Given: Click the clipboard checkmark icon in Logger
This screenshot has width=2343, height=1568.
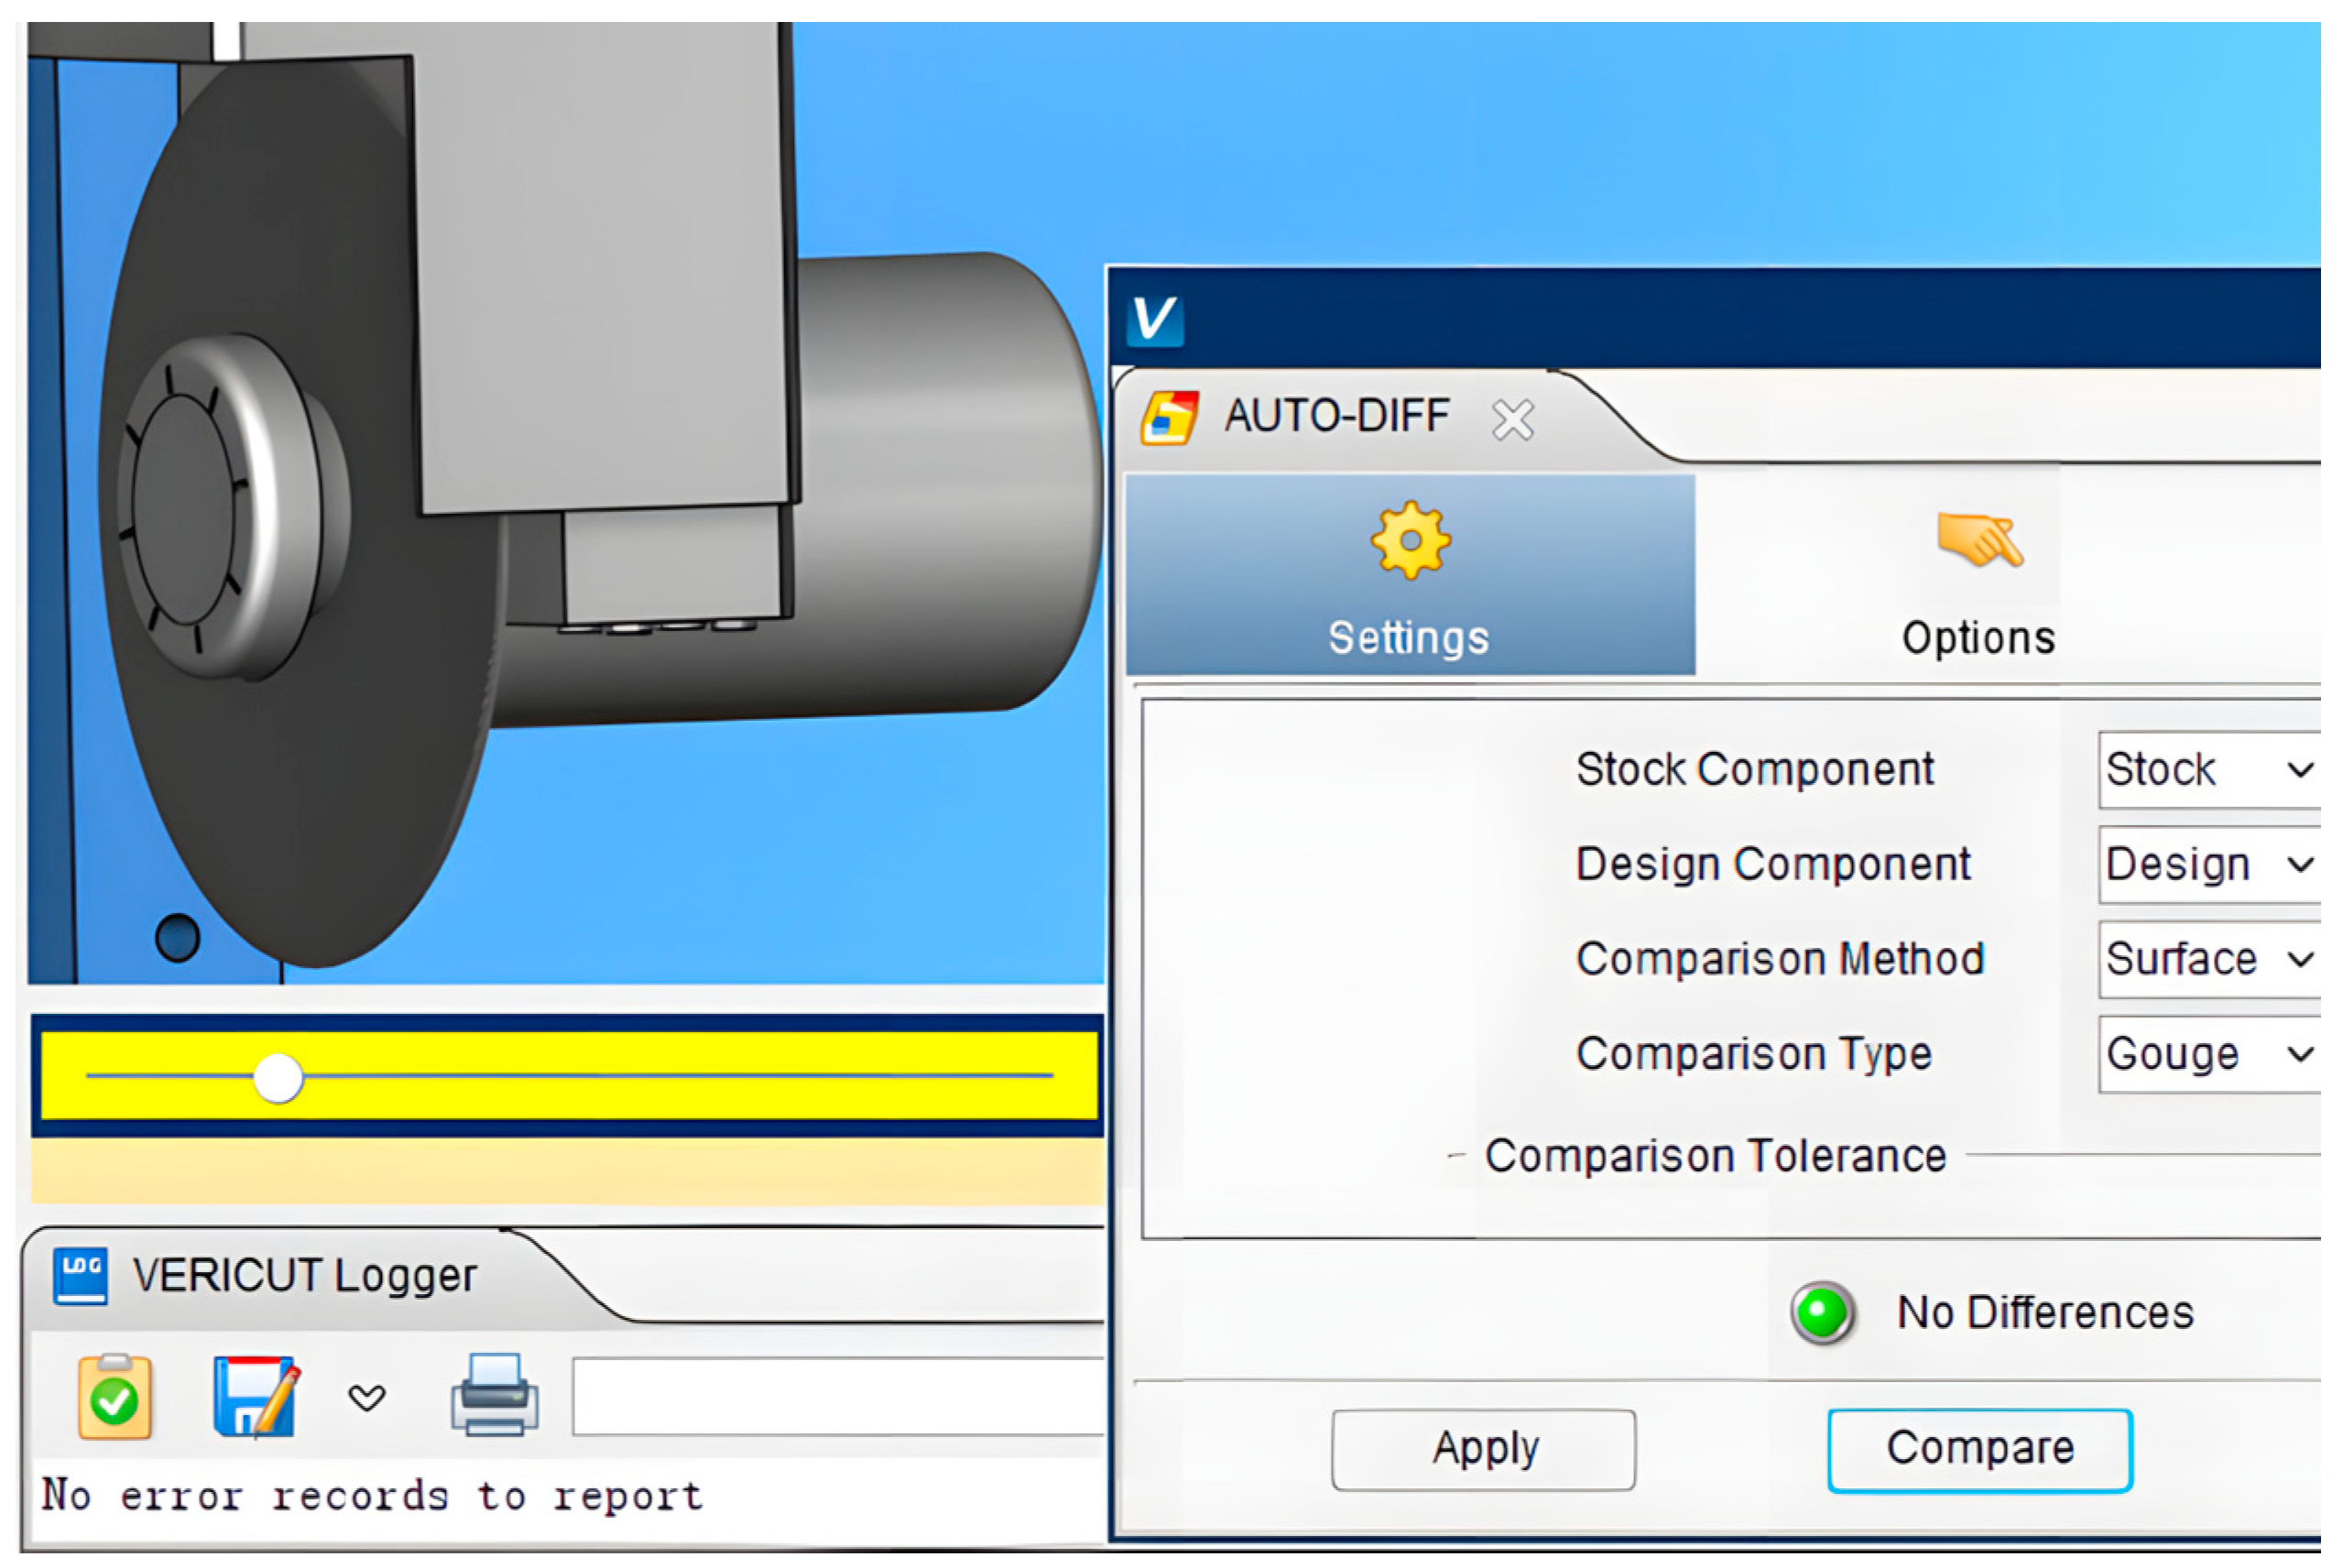Looking at the screenshot, I should coord(114,1397).
